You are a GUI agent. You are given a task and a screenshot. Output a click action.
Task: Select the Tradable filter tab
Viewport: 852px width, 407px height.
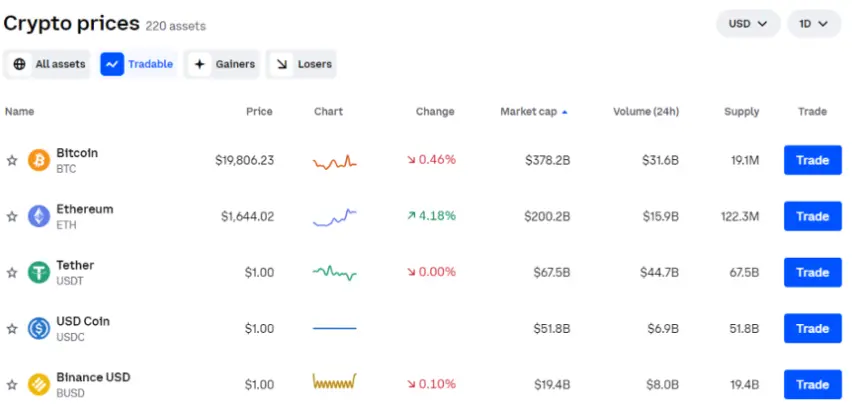click(138, 64)
